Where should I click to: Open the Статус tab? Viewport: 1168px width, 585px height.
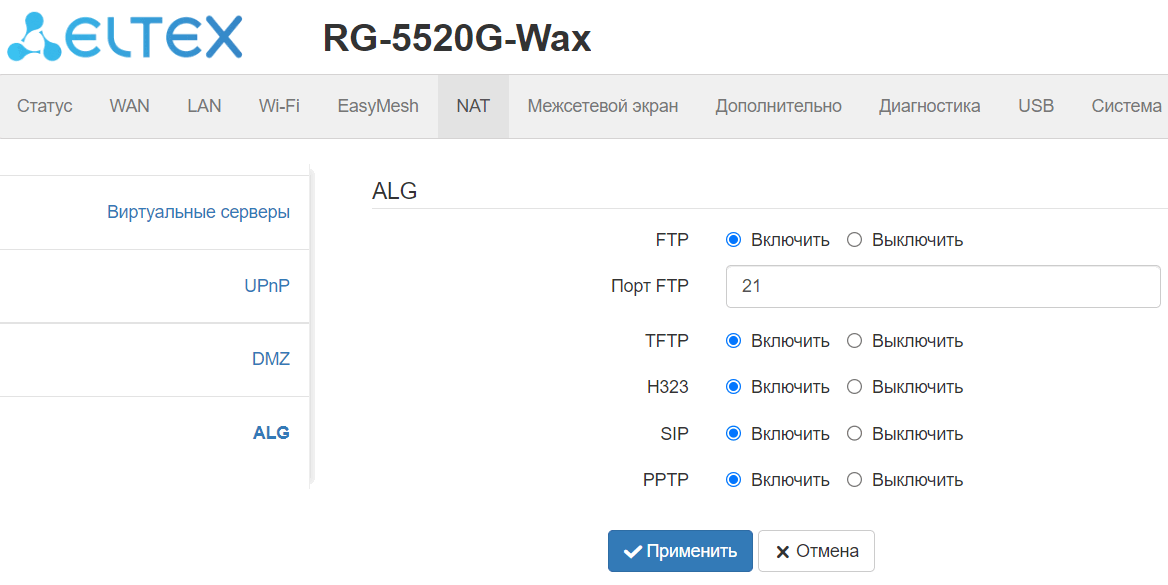click(45, 106)
